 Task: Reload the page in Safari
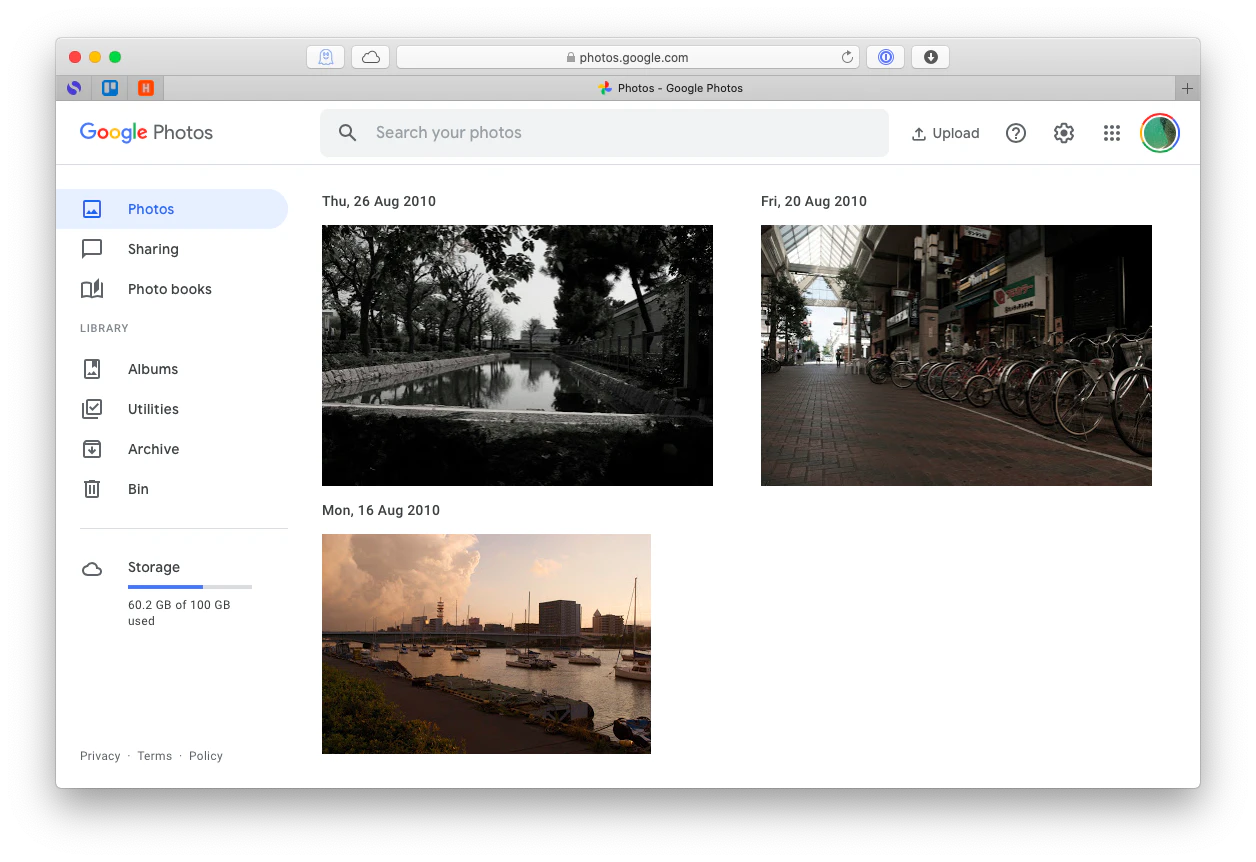click(847, 57)
